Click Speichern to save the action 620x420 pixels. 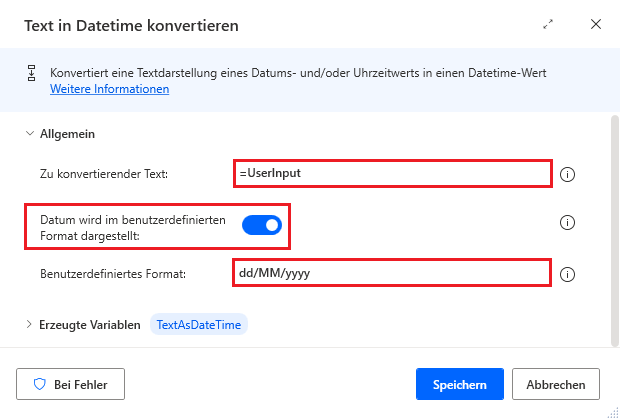click(459, 384)
